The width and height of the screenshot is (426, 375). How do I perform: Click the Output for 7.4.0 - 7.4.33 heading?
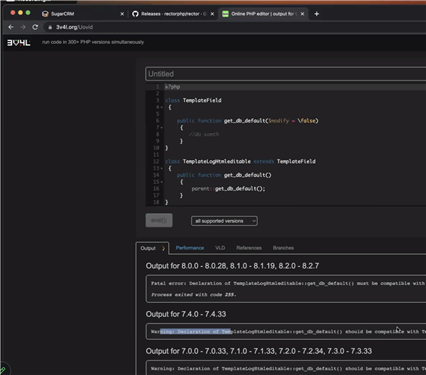(186, 314)
